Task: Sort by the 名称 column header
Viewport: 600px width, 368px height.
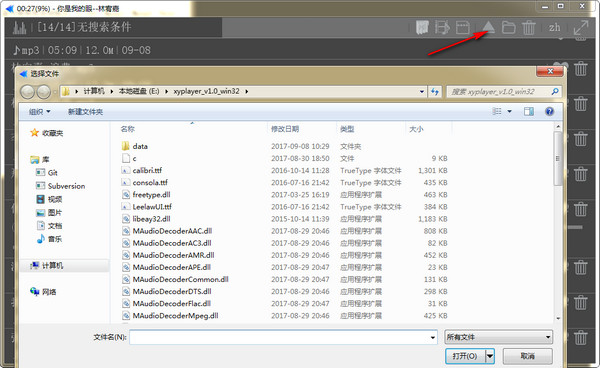Action: click(127, 129)
